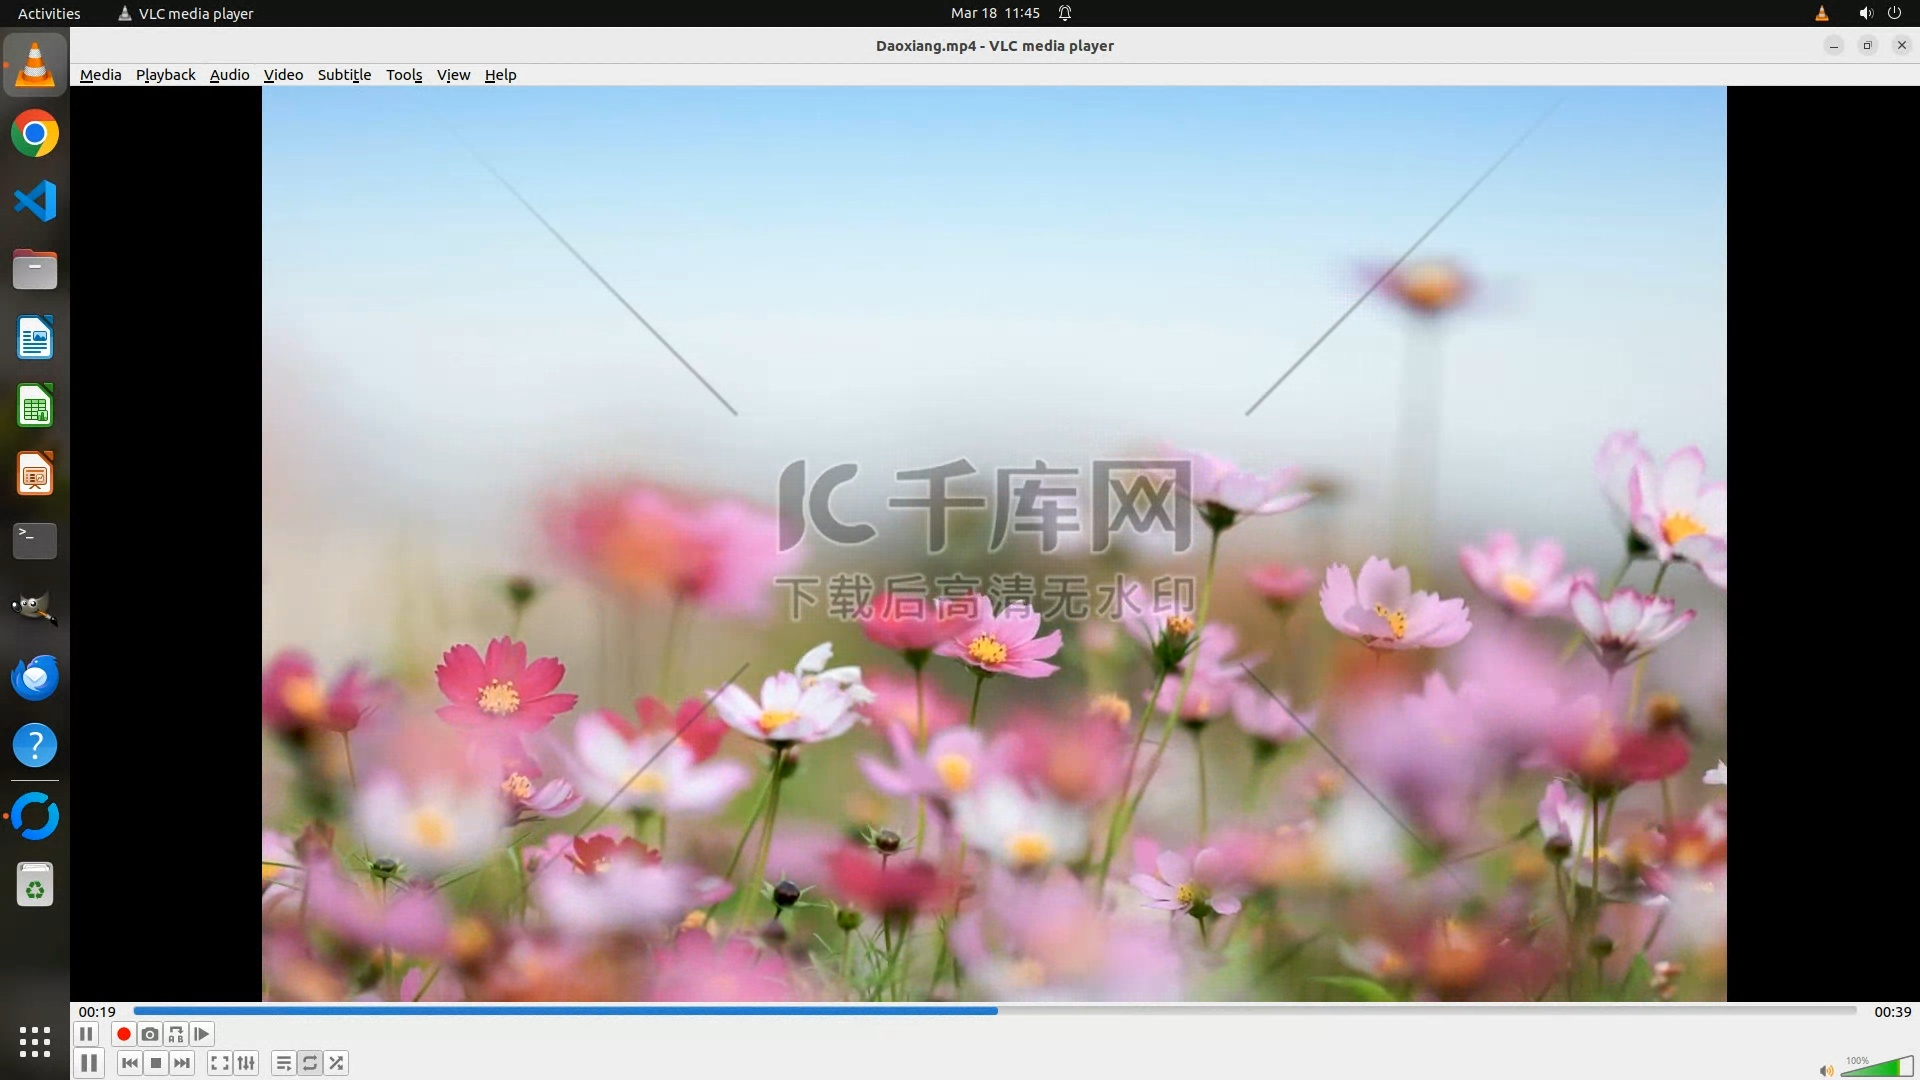The height and width of the screenshot is (1080, 1920).
Task: Stop playback with the stop button
Action: 156,1063
